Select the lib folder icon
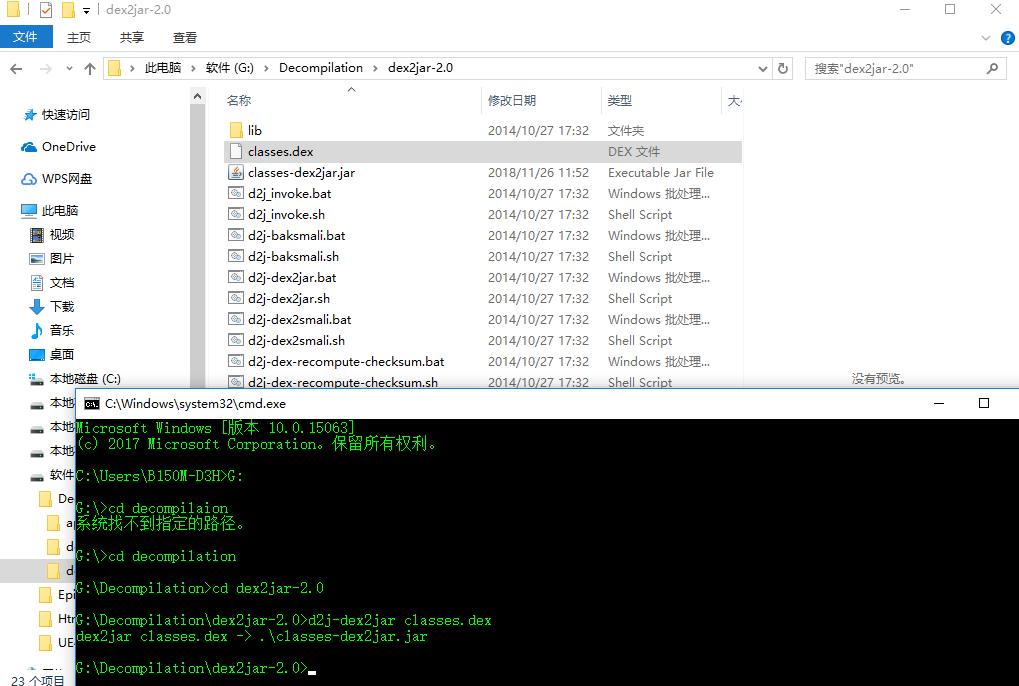This screenshot has width=1019, height=686. click(236, 131)
